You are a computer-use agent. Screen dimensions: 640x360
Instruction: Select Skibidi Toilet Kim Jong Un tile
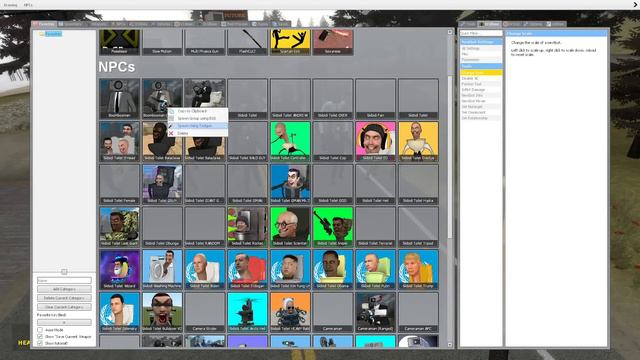290,269
